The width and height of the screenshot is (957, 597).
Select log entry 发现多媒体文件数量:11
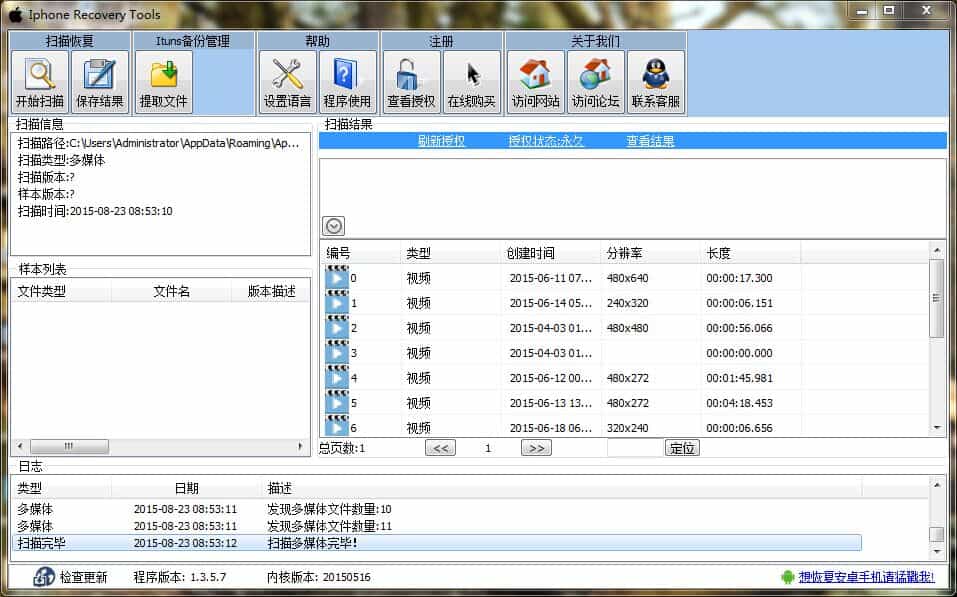click(329, 526)
